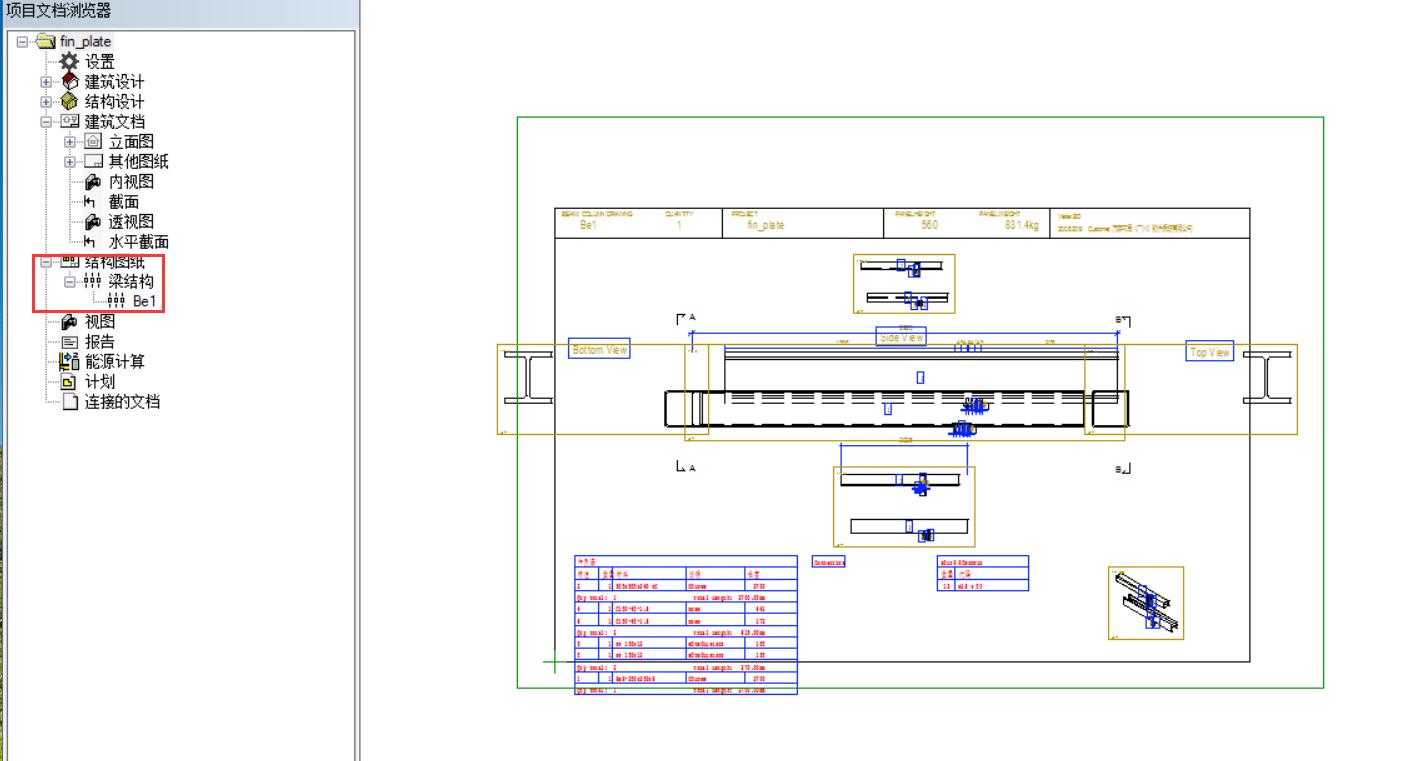Click the 截面 section icon
This screenshot has height=761, width=1425.
point(94,202)
